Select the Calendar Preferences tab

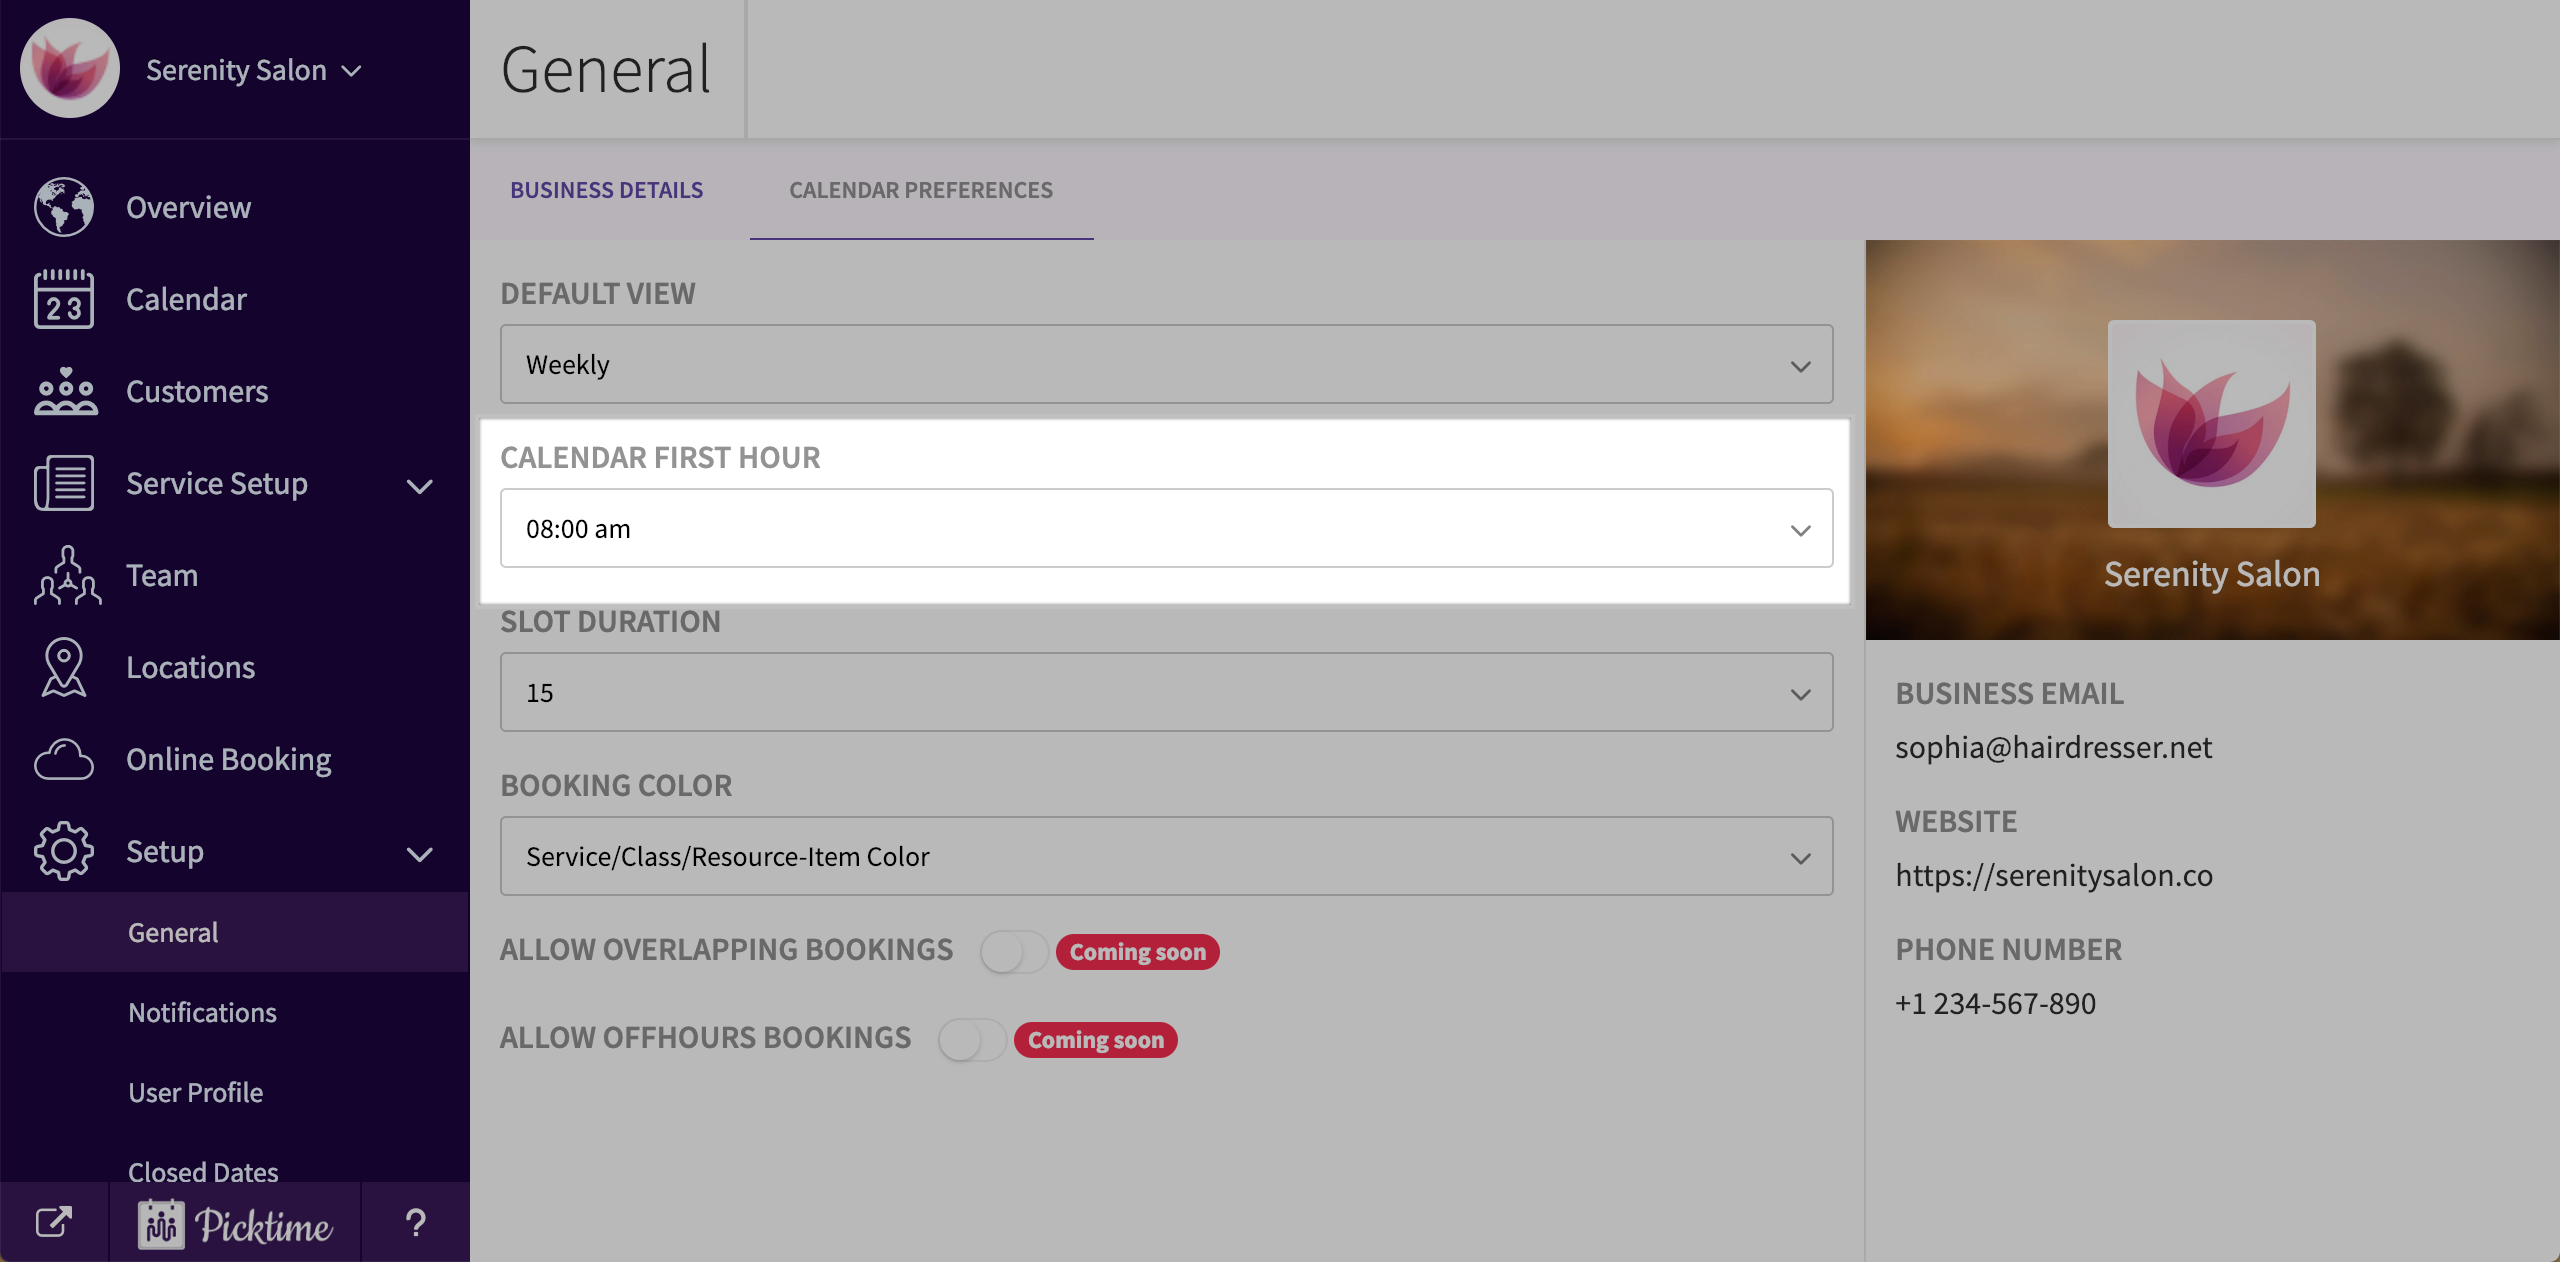coord(920,190)
